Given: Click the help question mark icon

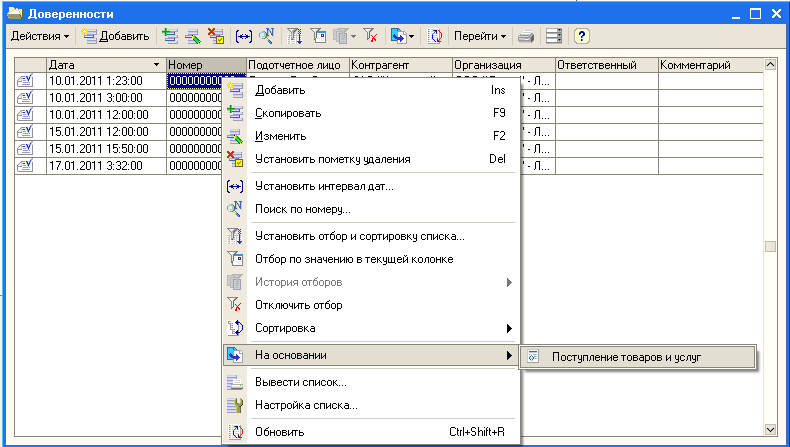Looking at the screenshot, I should pyautogui.click(x=581, y=36).
